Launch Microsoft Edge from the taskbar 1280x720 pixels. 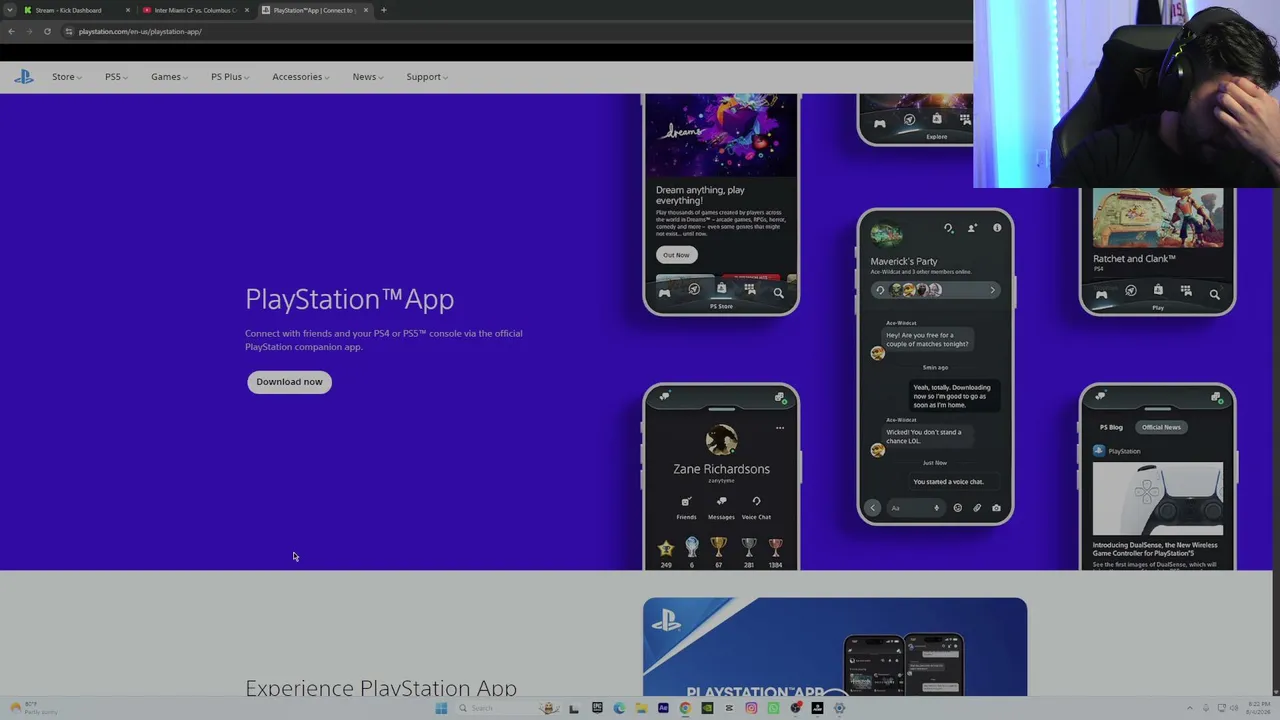coord(619,708)
